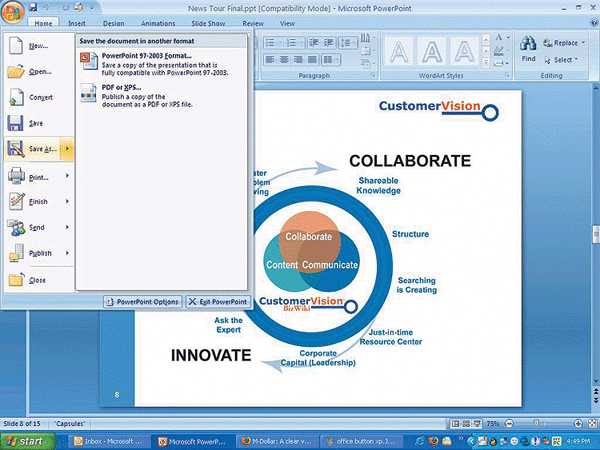The width and height of the screenshot is (600, 450).
Task: Open Paragraph dialog launcher
Action: point(373,76)
